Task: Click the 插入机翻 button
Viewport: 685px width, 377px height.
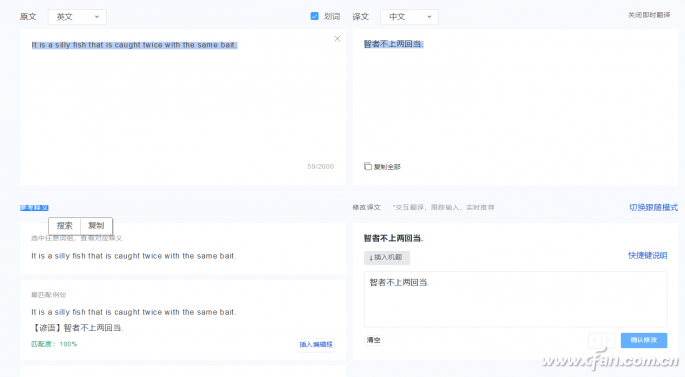Action: coord(387,258)
